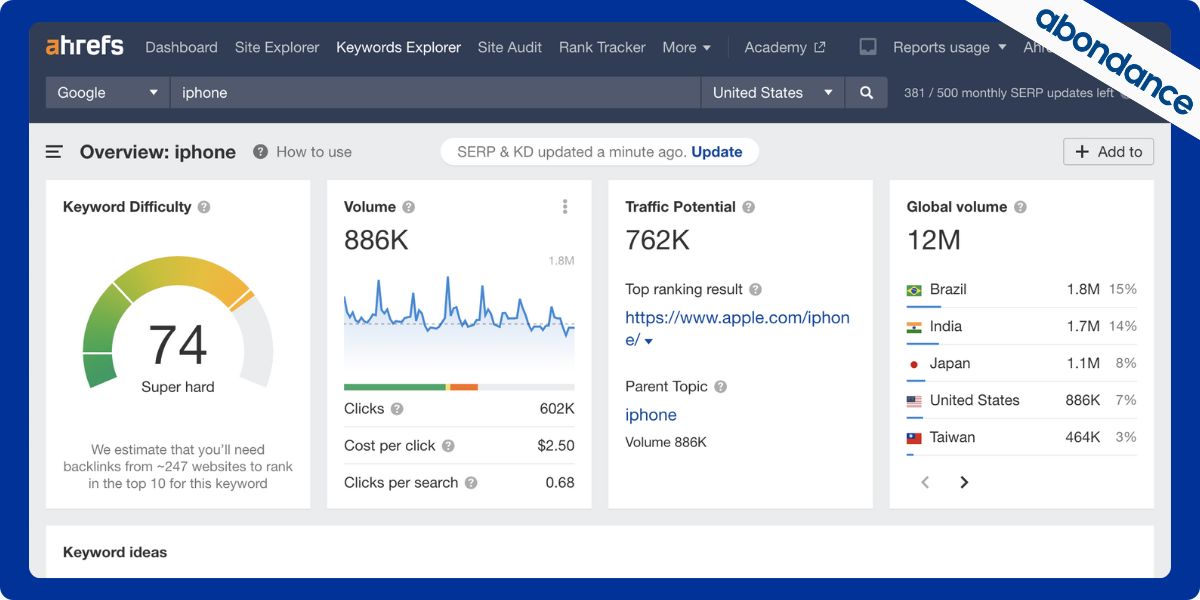This screenshot has width=1200, height=600.
Task: Click Taiwan's 464K volume value
Action: click(x=1083, y=438)
